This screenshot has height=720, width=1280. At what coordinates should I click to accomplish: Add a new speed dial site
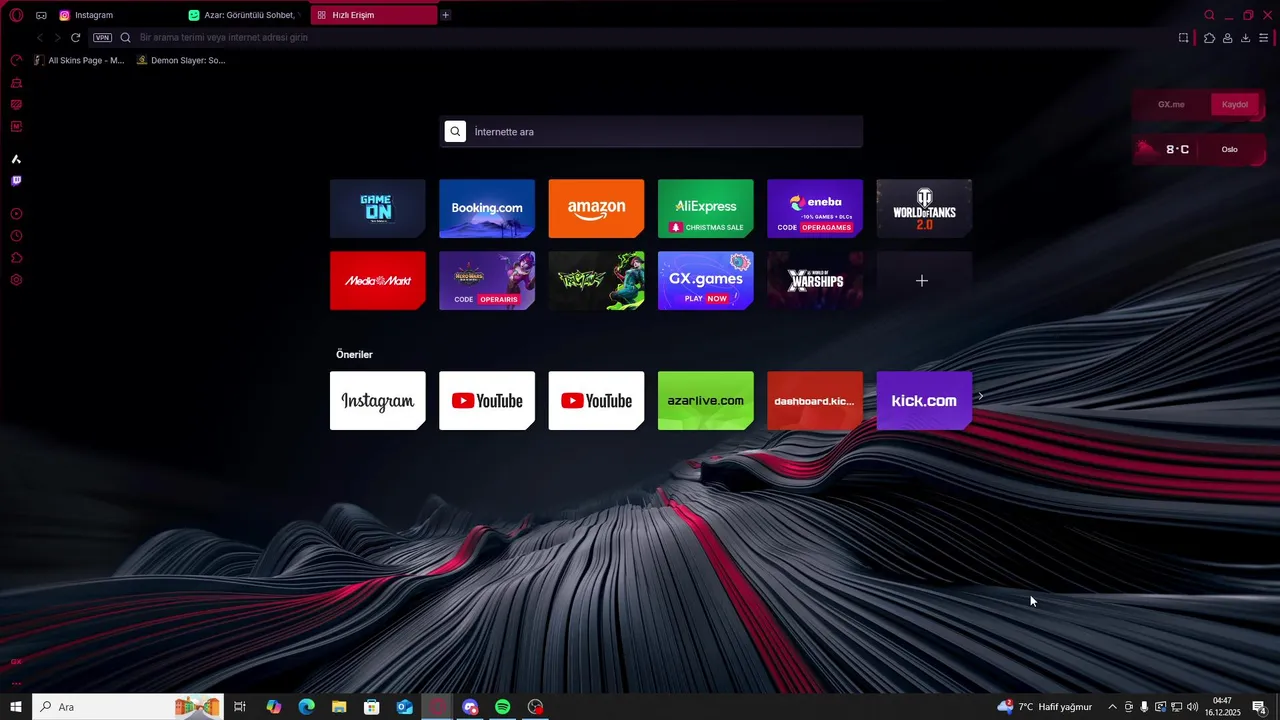tap(924, 280)
